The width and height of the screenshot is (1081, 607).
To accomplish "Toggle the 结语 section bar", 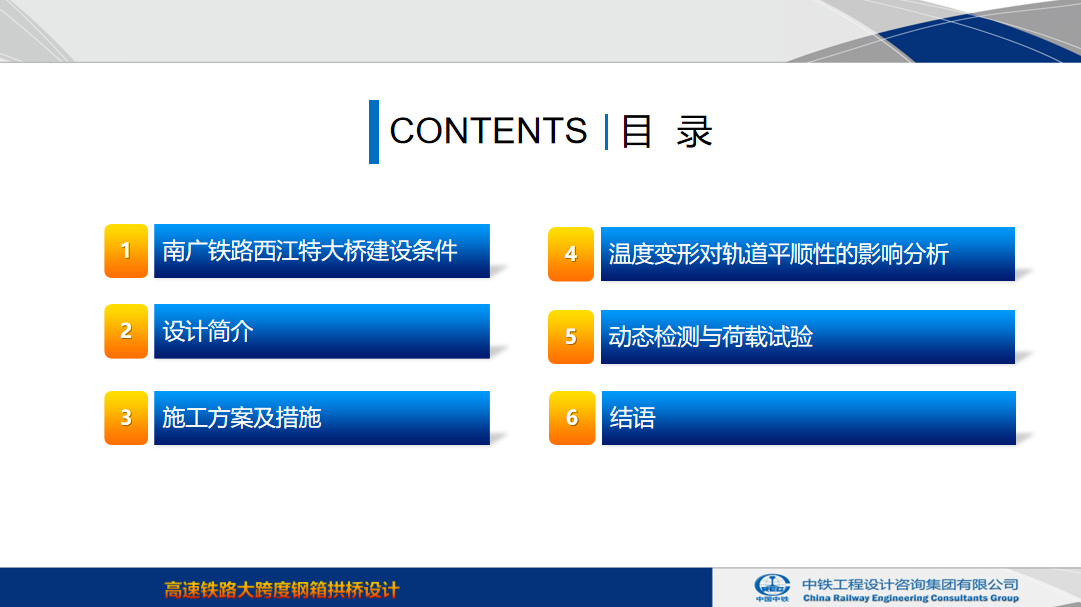I will pyautogui.click(x=807, y=417).
